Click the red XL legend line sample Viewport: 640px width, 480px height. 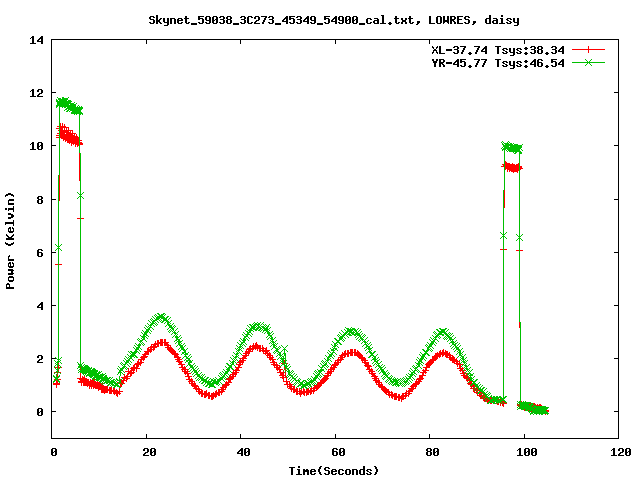(588, 50)
